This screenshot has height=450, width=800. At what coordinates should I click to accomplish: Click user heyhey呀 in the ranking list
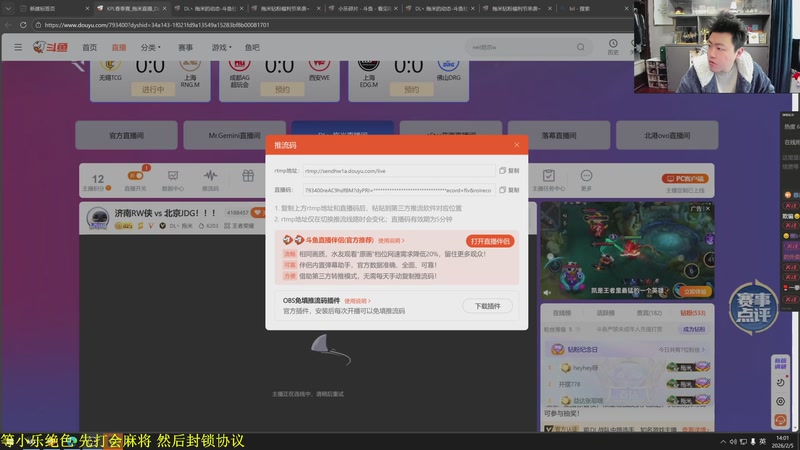[x=585, y=367]
